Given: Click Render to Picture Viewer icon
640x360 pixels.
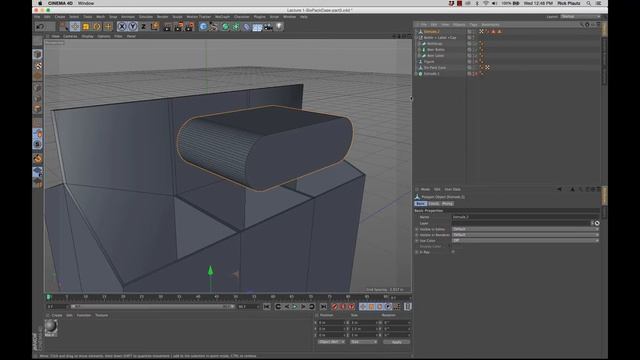Looking at the screenshot, I should coord(179,27).
